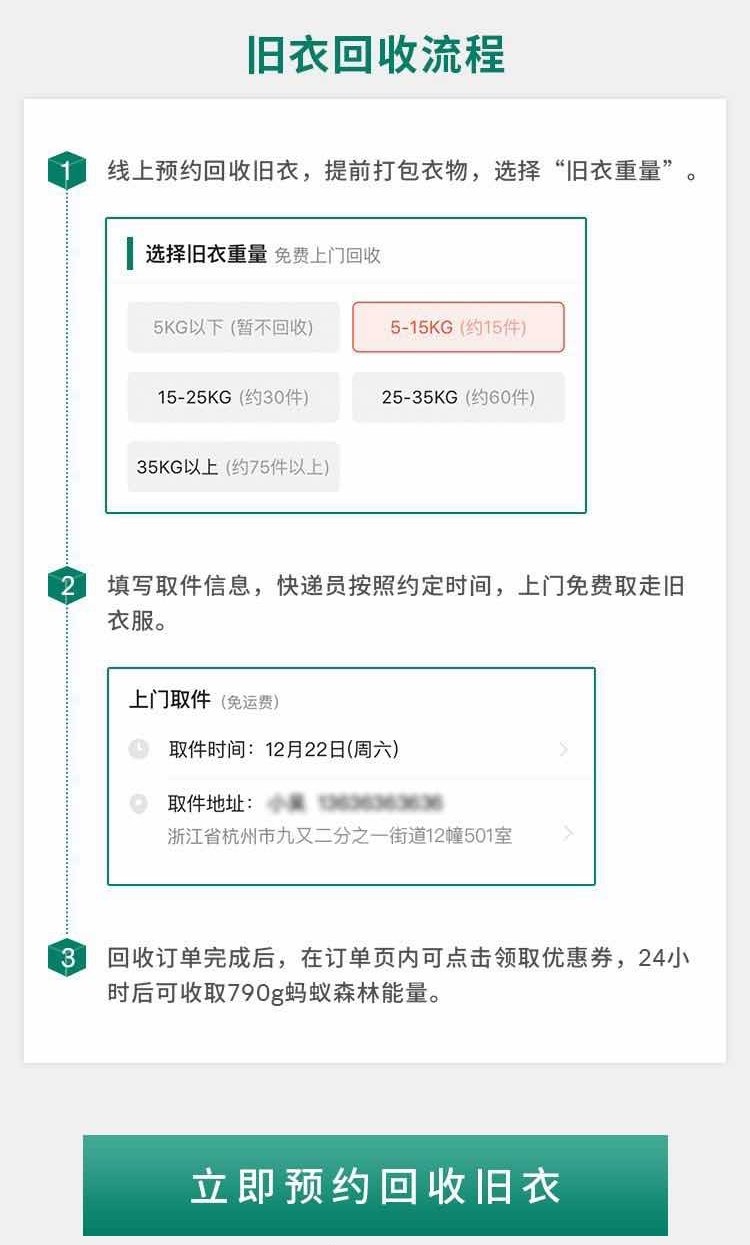Image resolution: width=750 pixels, height=1245 pixels.
Task: Choose the 35KG以上 weight option
Action: (x=233, y=467)
